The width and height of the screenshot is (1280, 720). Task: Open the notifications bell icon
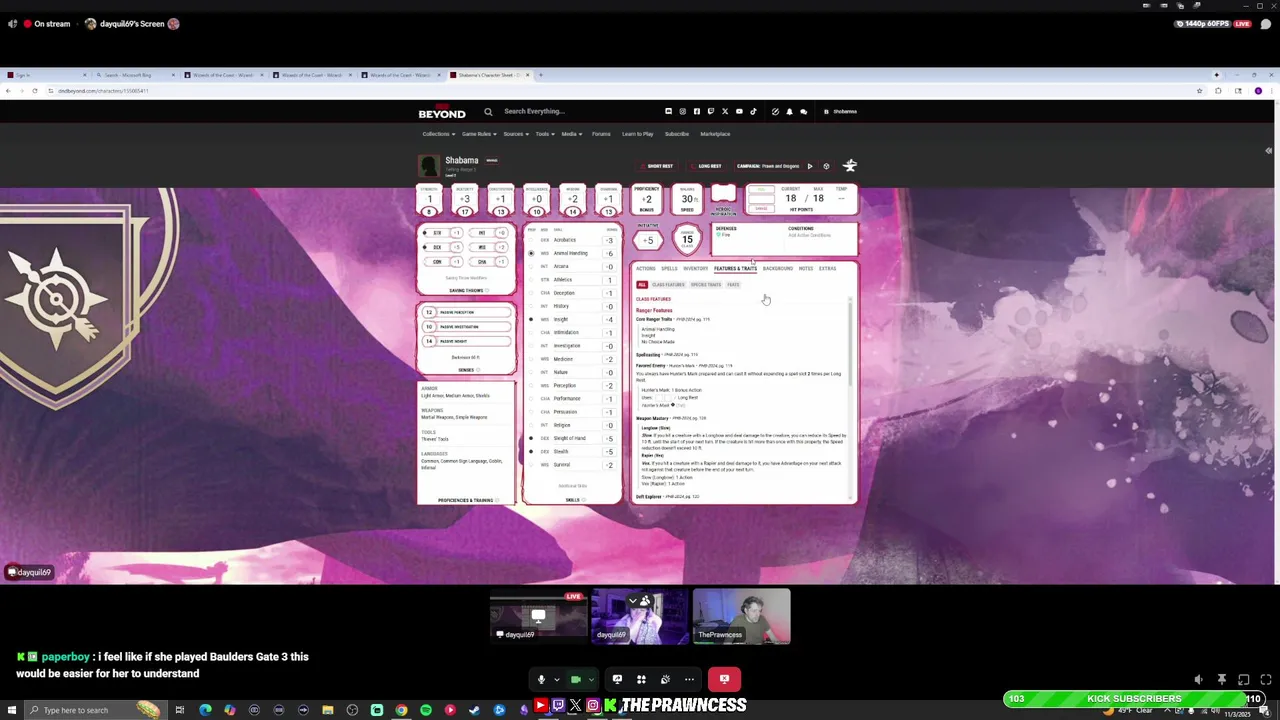789,112
